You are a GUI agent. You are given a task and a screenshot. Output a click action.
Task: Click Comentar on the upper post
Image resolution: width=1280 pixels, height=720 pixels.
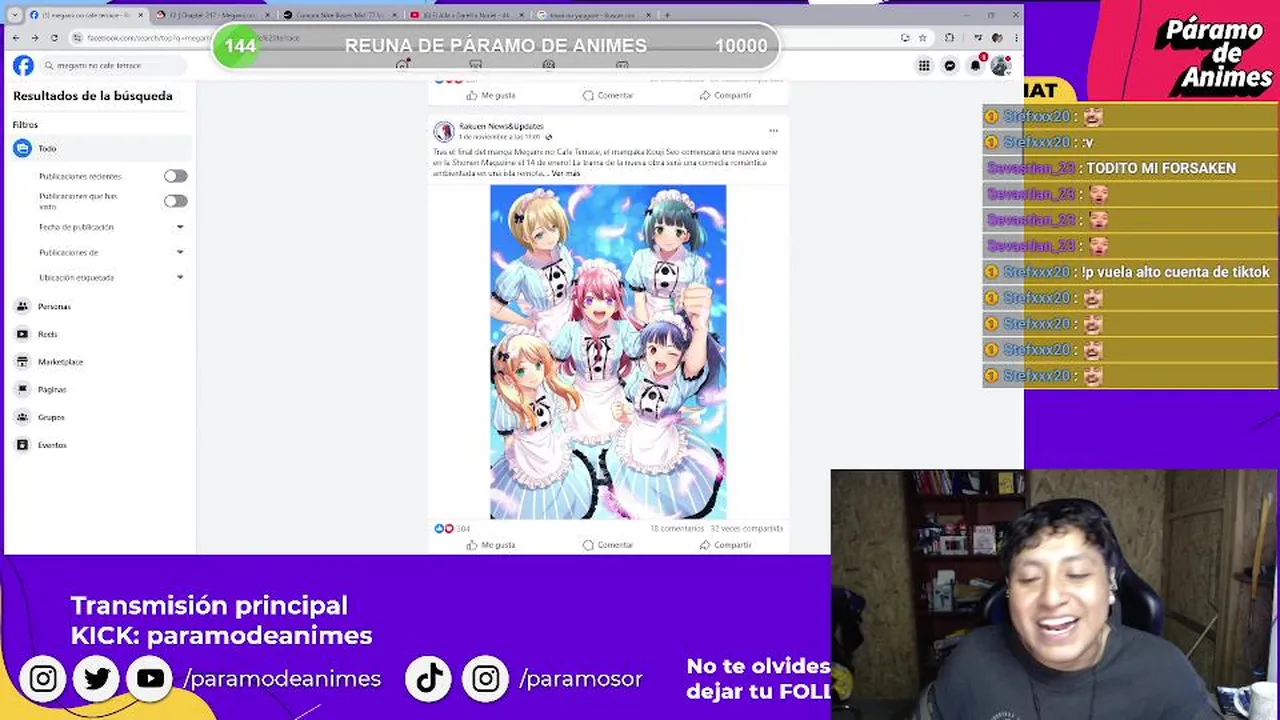(x=607, y=95)
